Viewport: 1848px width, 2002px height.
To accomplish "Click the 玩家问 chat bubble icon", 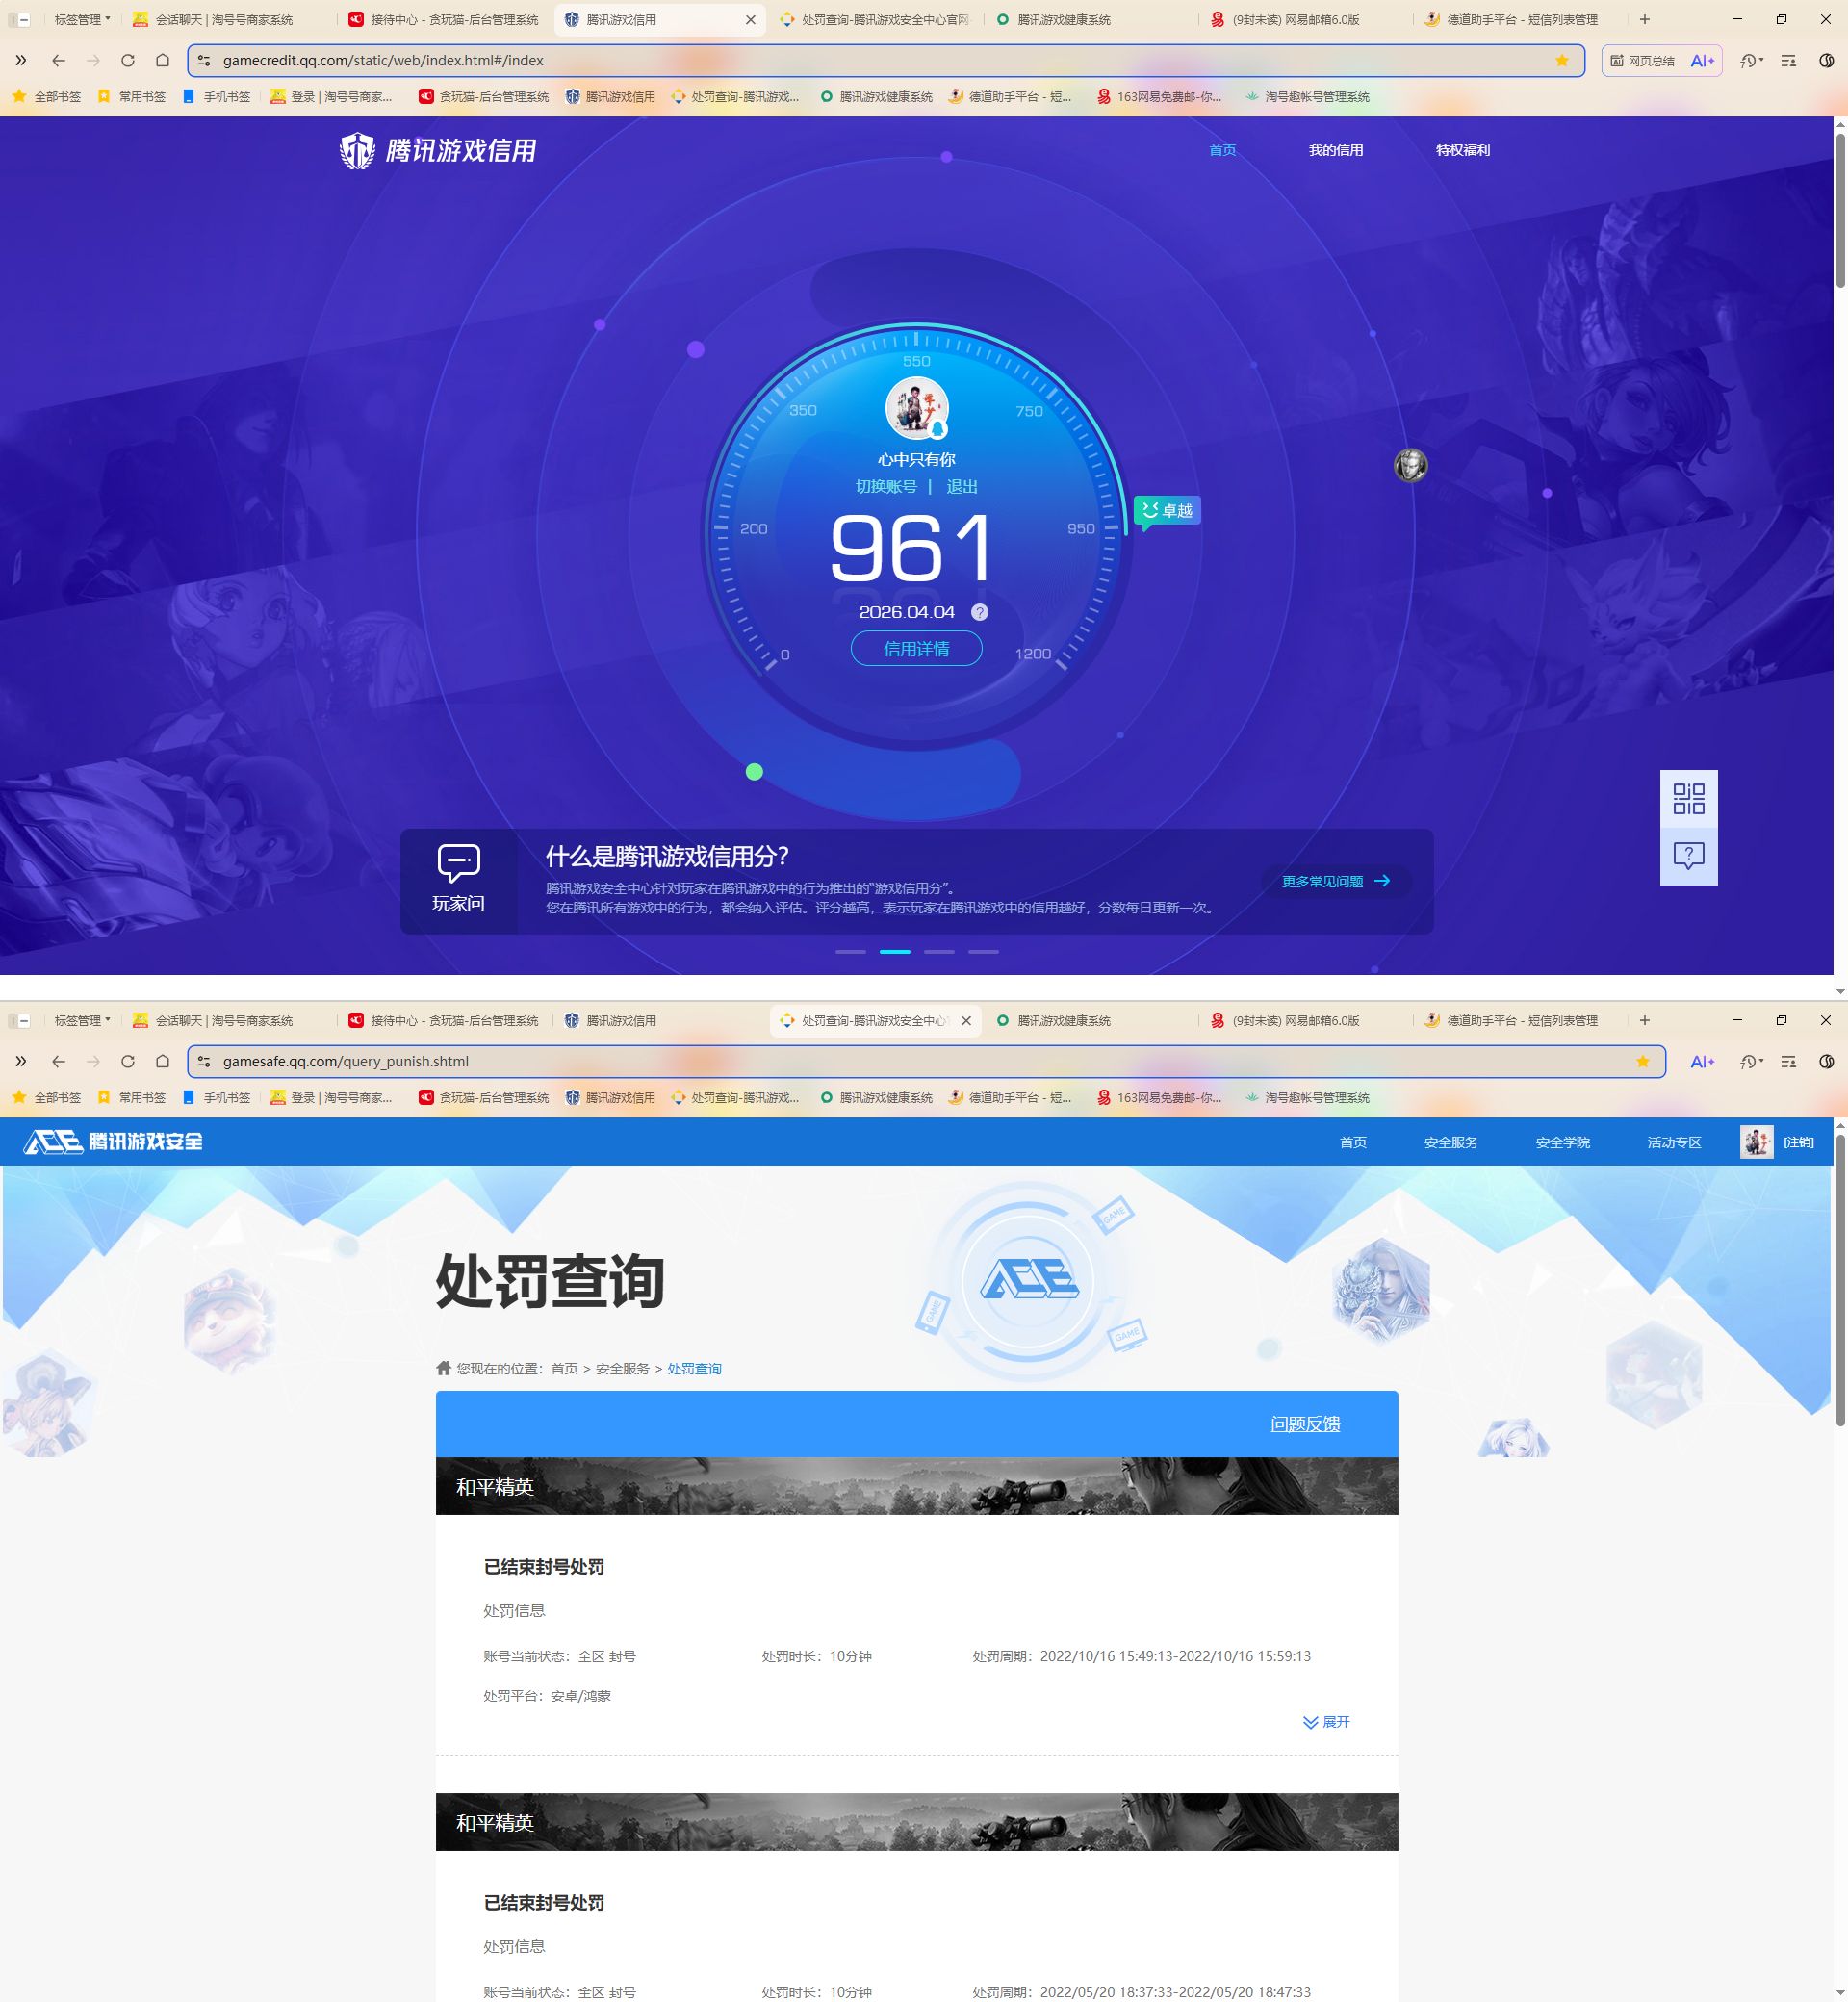I will pyautogui.click(x=458, y=862).
